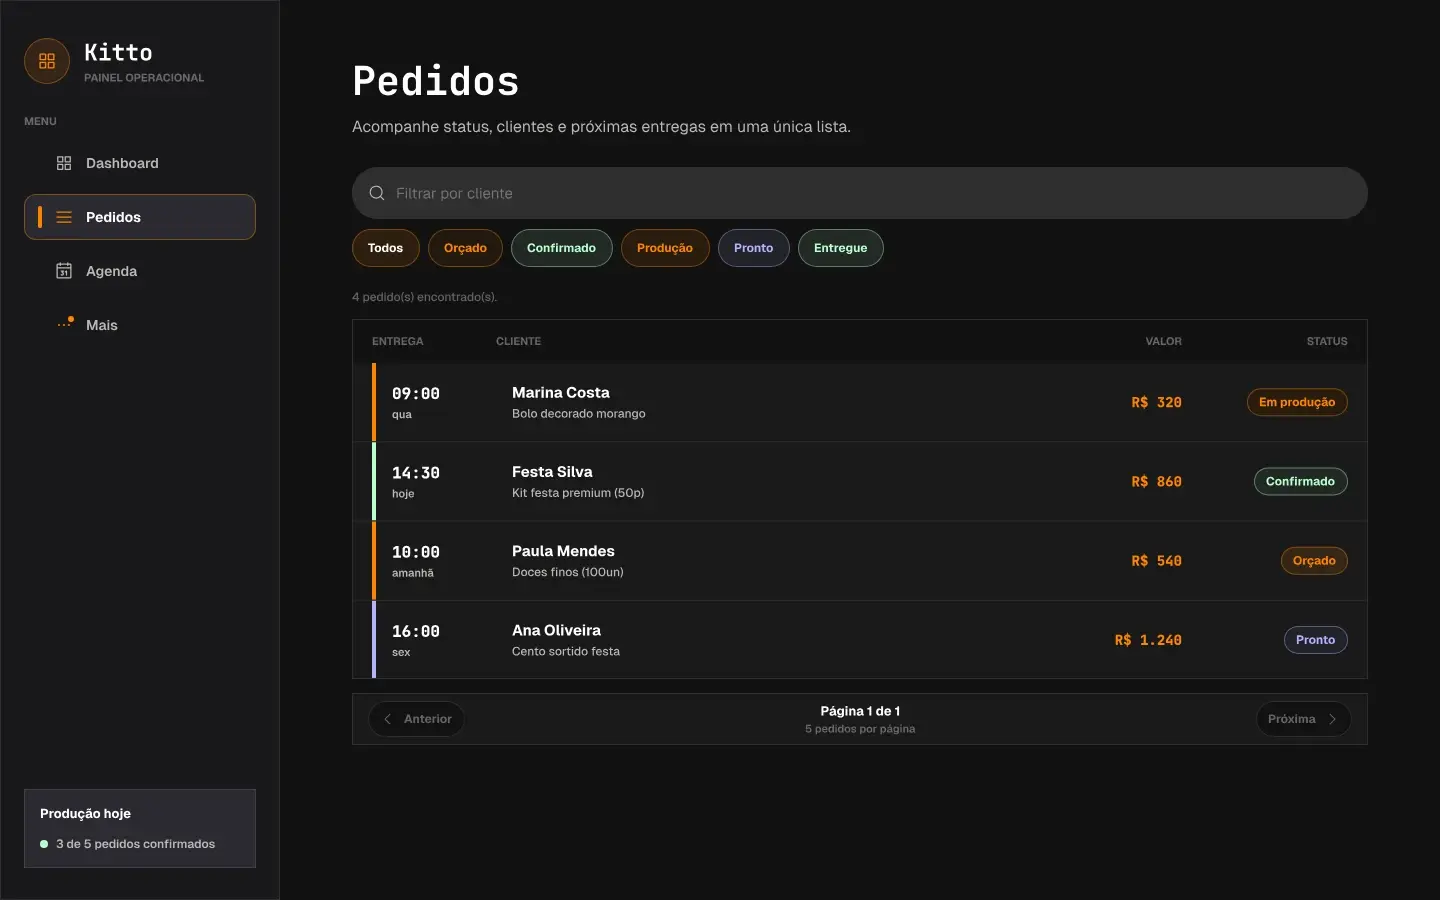Click the ENTREGA column header
This screenshot has width=1440, height=900.
397,341
